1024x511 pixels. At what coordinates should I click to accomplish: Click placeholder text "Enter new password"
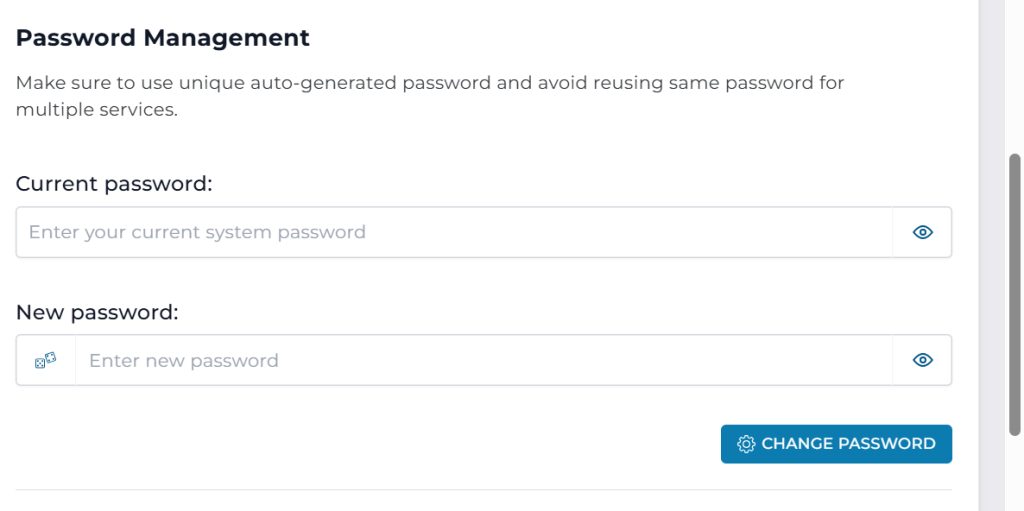pos(184,360)
